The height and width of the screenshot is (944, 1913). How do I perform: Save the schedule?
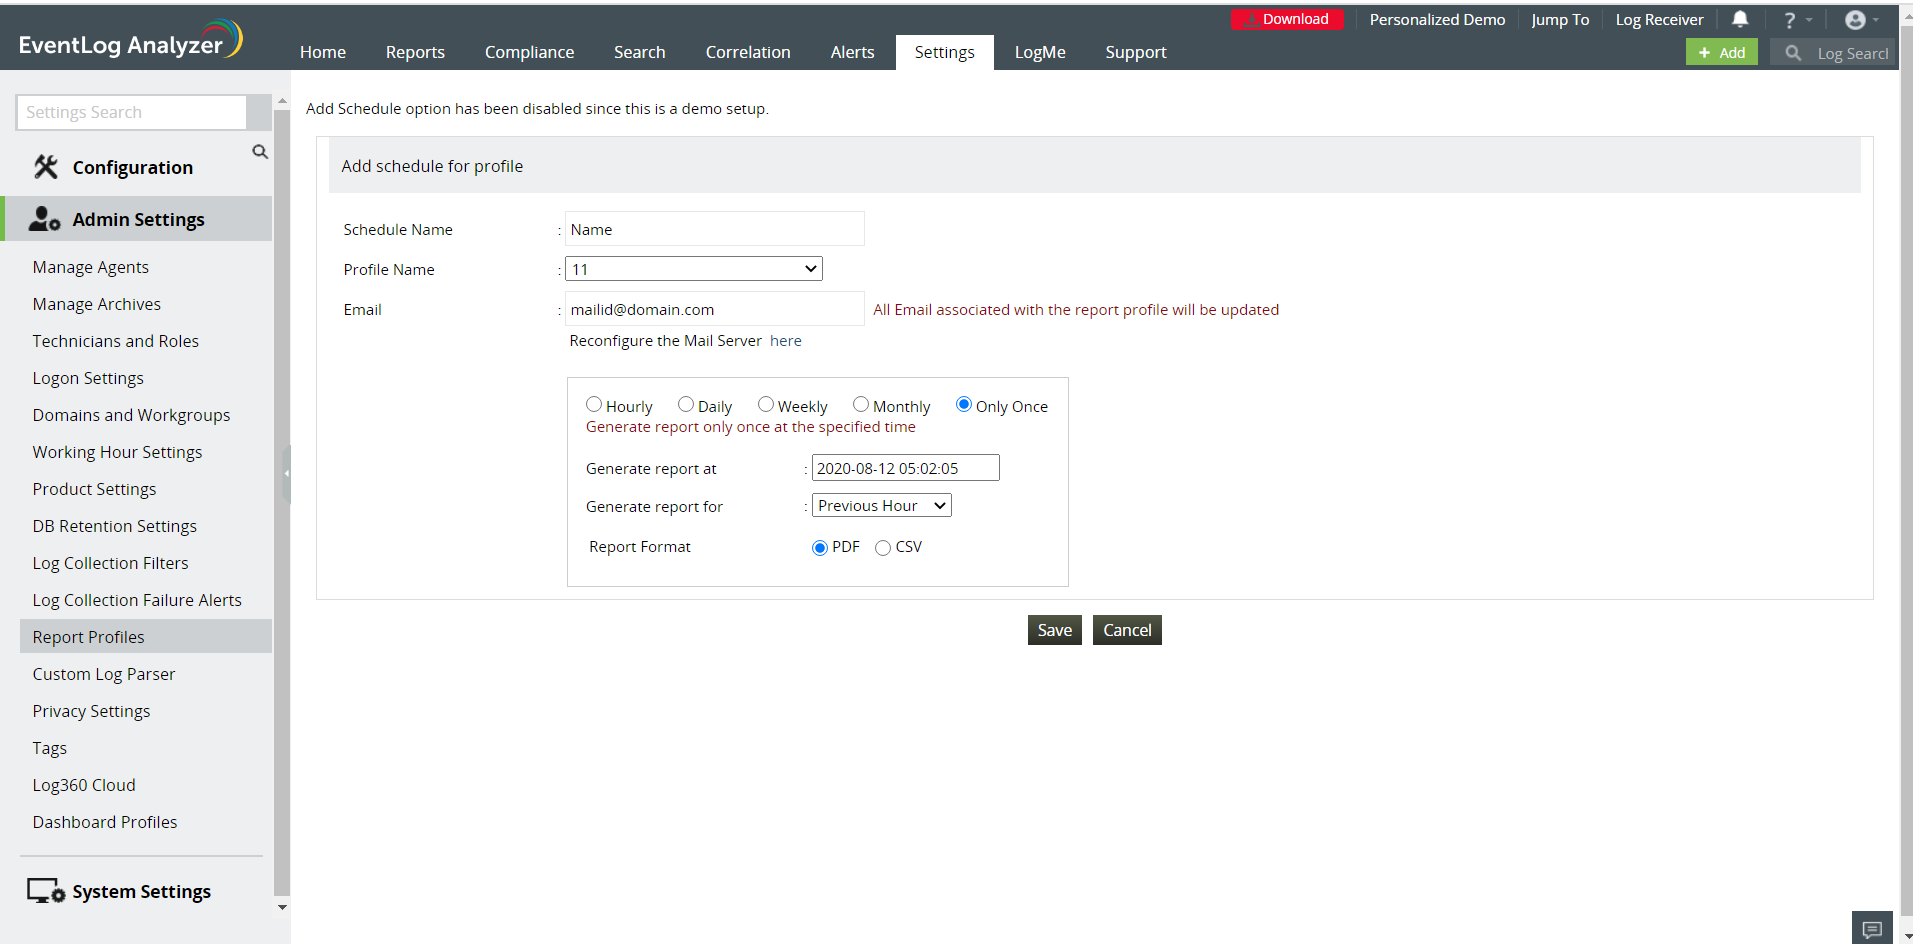[1055, 630]
